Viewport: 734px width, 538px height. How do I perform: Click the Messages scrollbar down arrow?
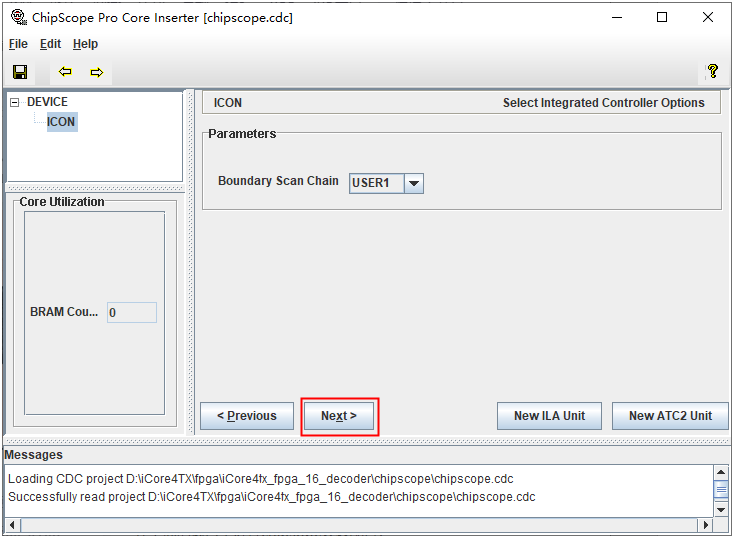[x=721, y=508]
